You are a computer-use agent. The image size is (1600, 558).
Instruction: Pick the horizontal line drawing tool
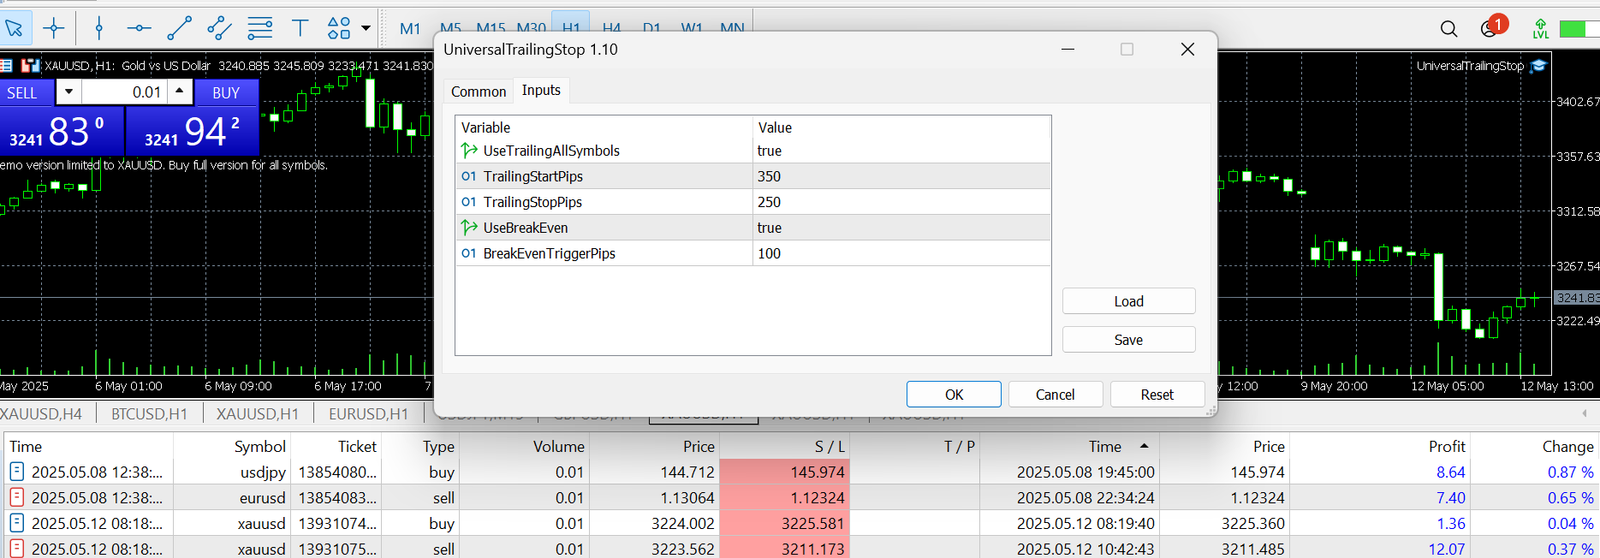(x=139, y=28)
